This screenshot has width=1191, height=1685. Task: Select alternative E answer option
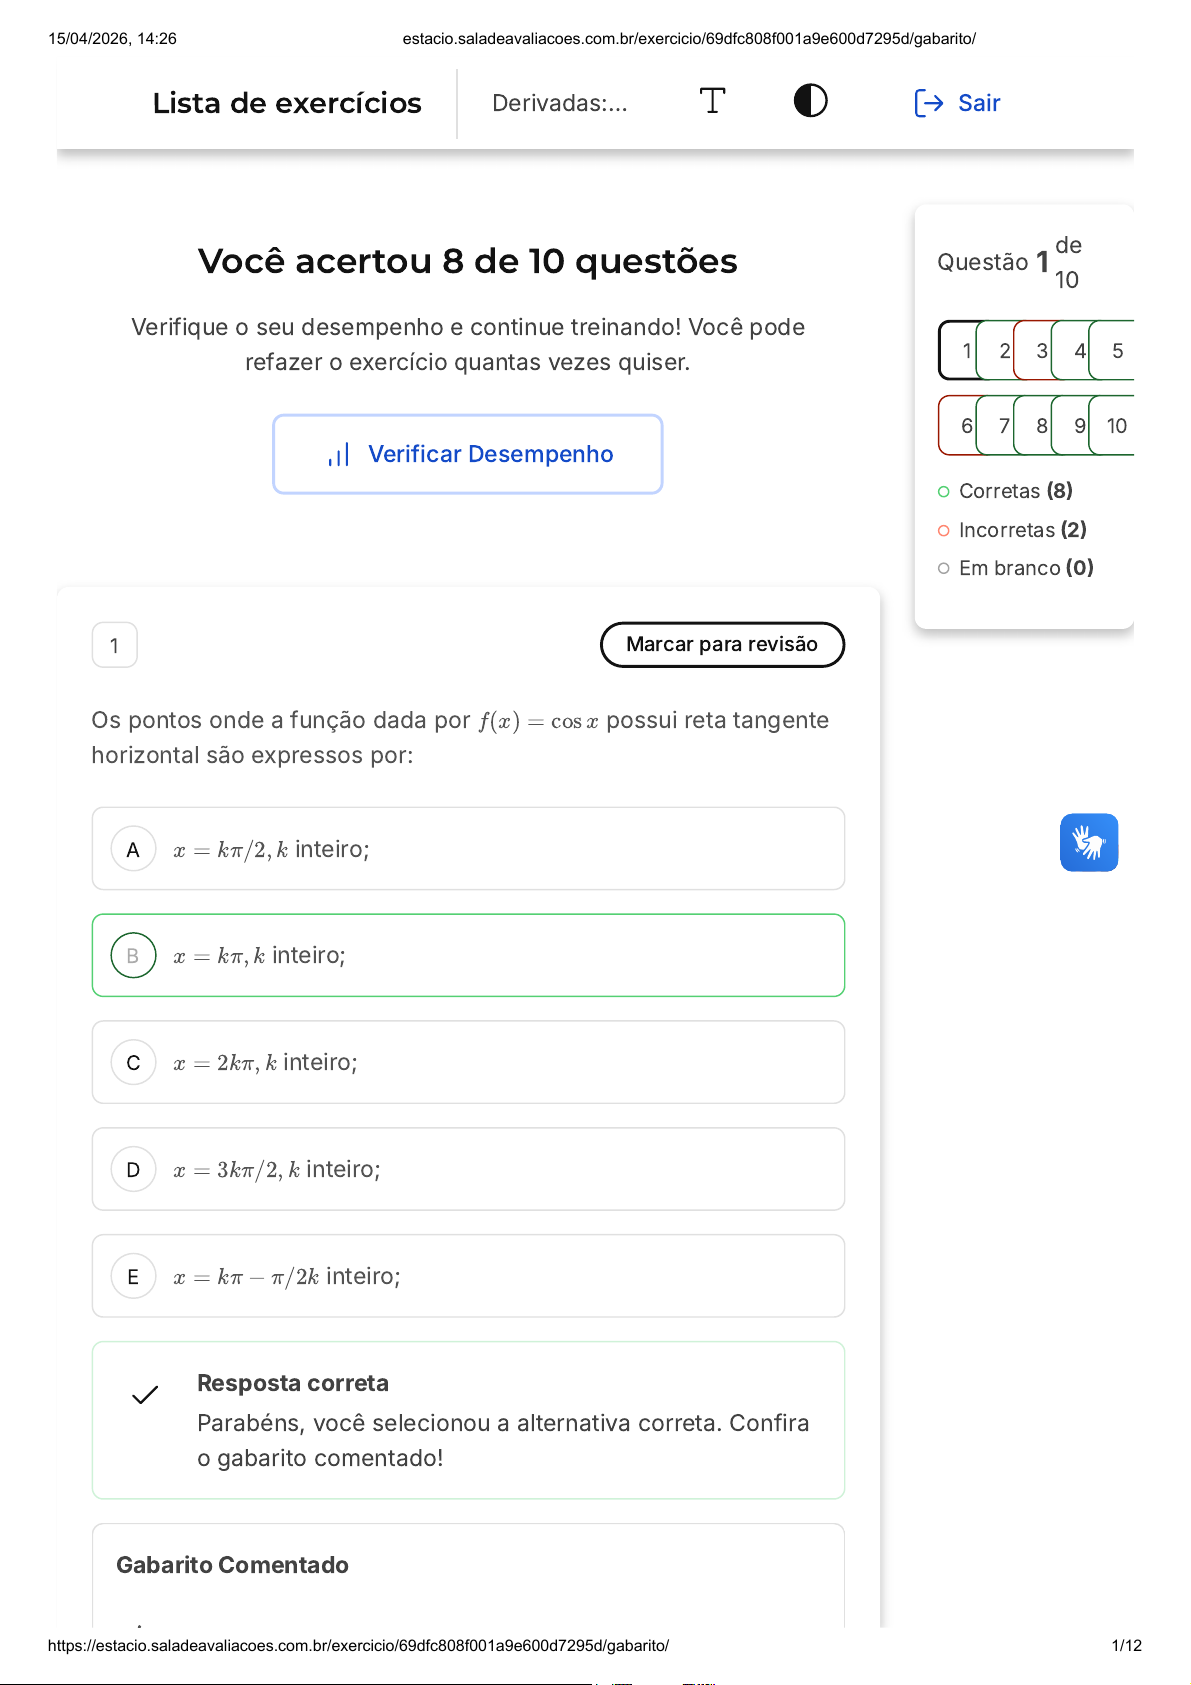134,1277
